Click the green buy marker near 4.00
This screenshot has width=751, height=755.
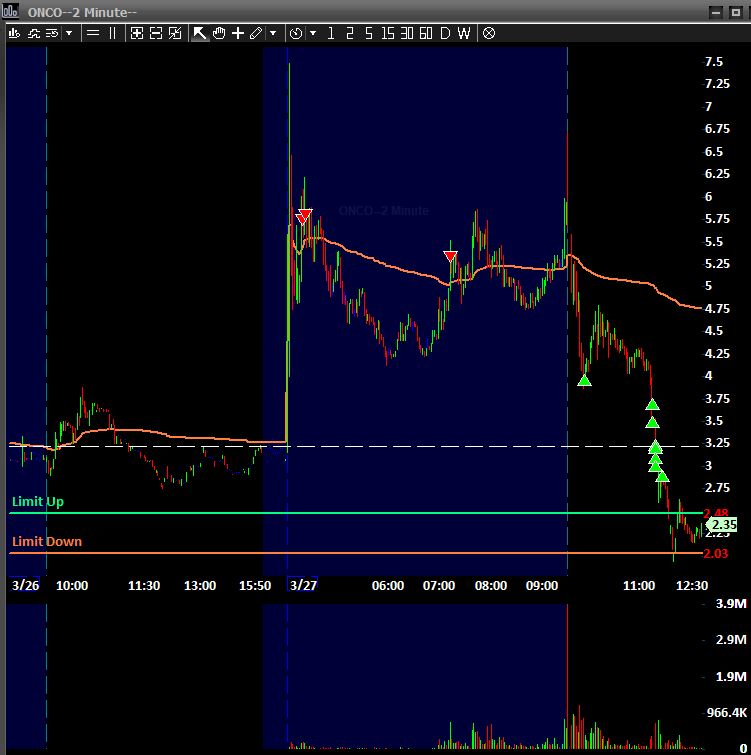(584, 381)
